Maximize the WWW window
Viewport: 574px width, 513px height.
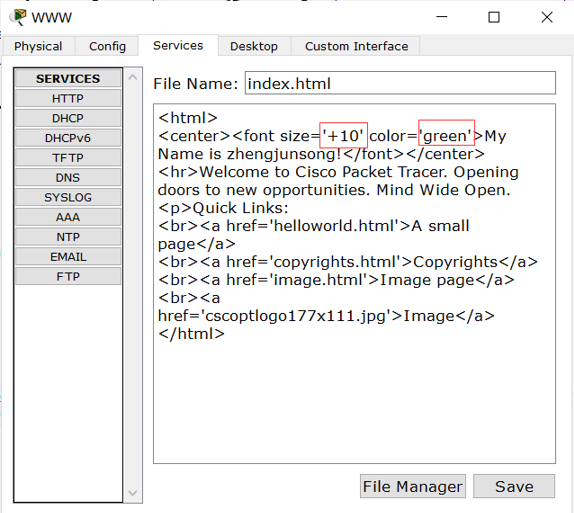[494, 17]
